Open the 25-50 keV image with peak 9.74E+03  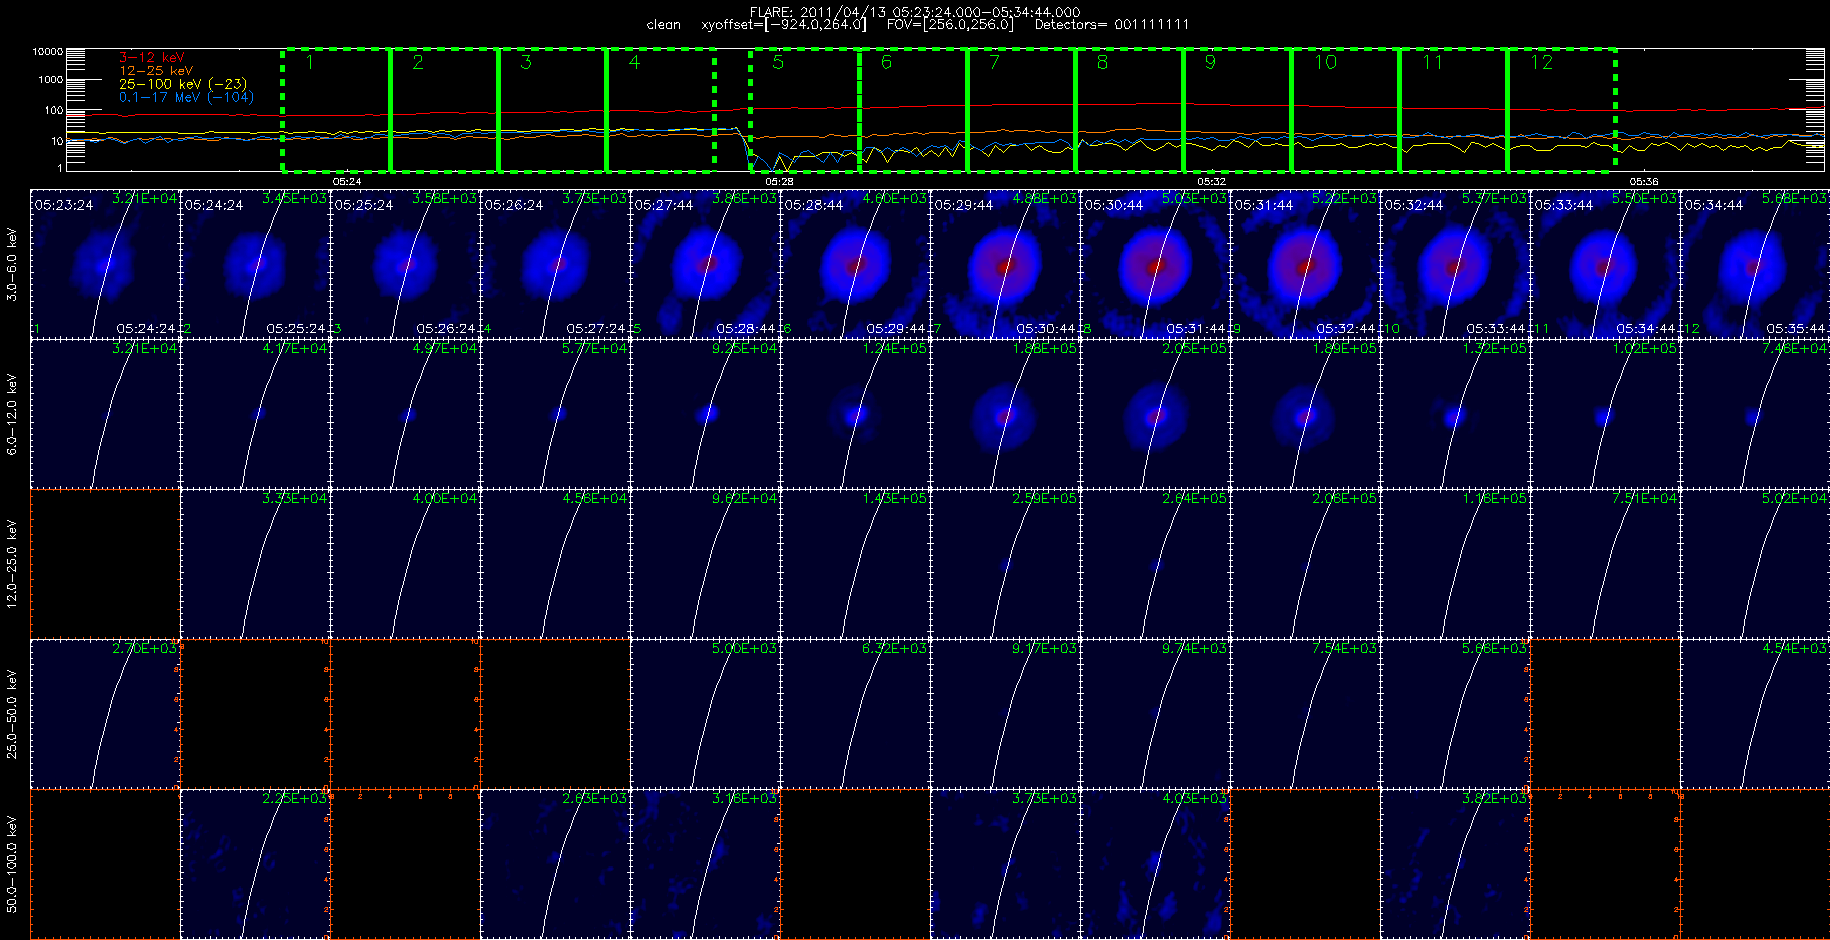[1155, 714]
